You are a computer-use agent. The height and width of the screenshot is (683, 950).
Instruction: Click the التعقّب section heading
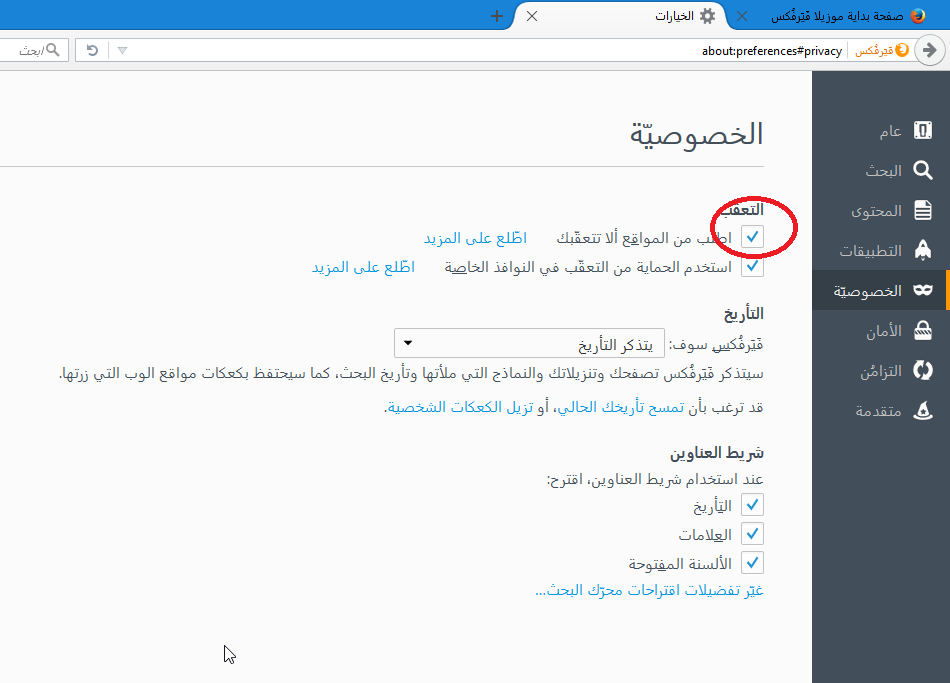pyautogui.click(x=742, y=210)
